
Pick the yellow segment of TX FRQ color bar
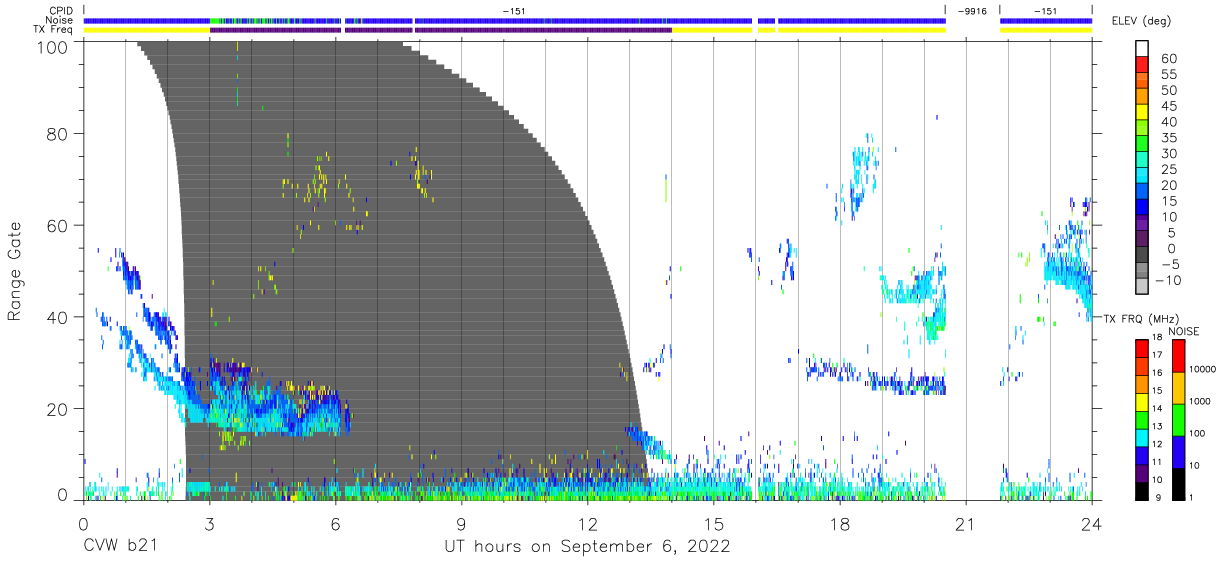tap(1142, 401)
